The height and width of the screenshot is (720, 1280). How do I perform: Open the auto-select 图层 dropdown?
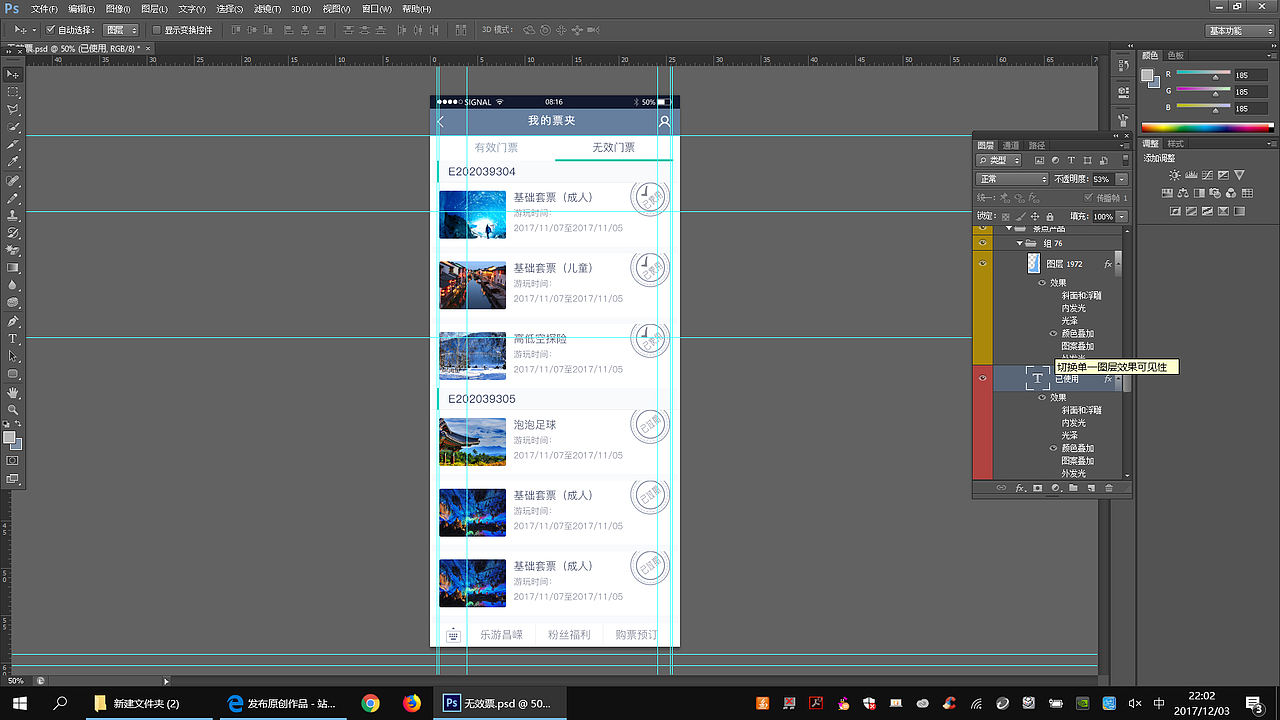[x=120, y=30]
